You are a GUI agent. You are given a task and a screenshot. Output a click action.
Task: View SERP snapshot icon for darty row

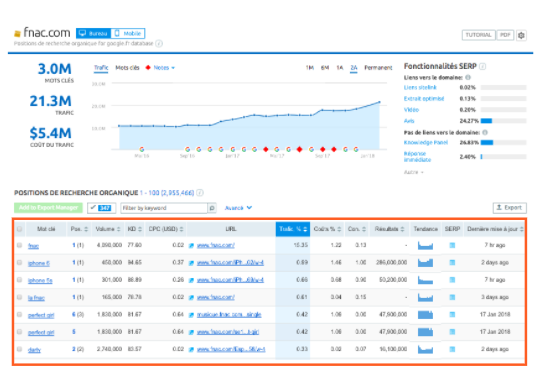click(452, 349)
